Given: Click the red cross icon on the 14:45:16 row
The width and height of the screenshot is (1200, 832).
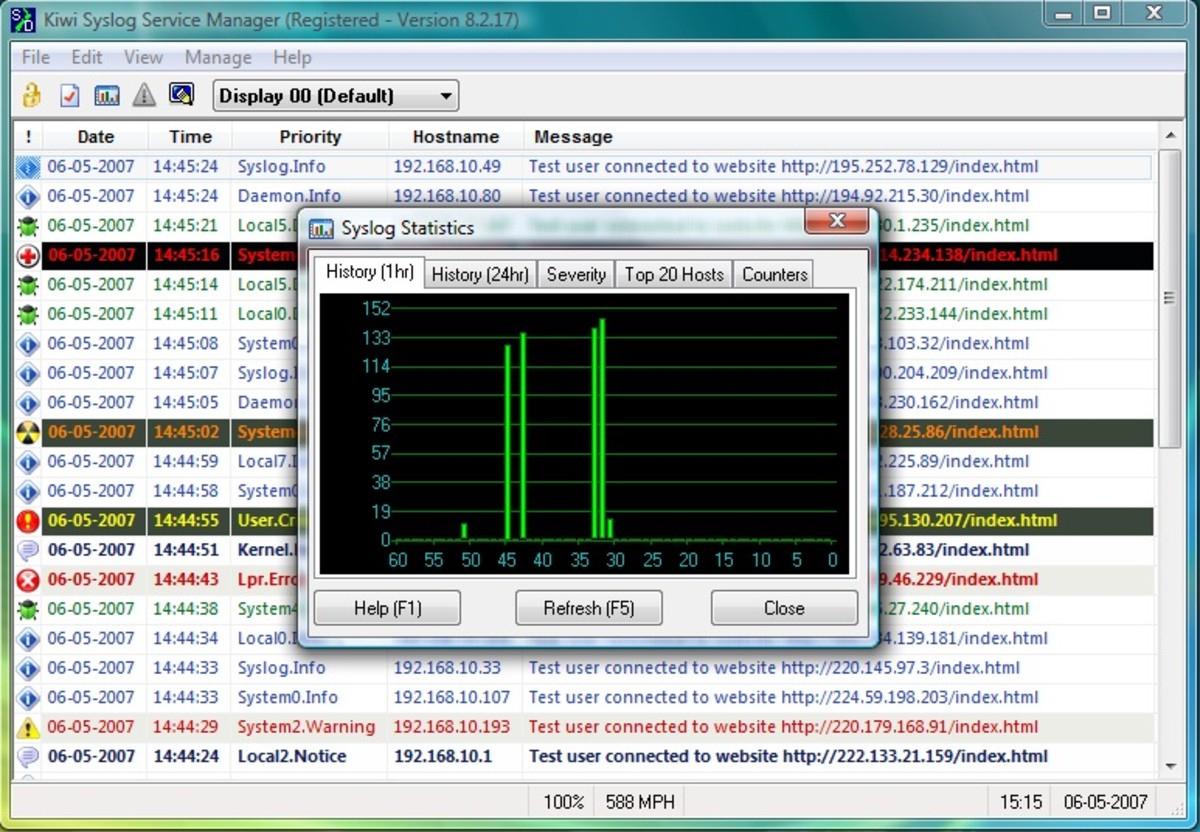Looking at the screenshot, I should [28, 255].
